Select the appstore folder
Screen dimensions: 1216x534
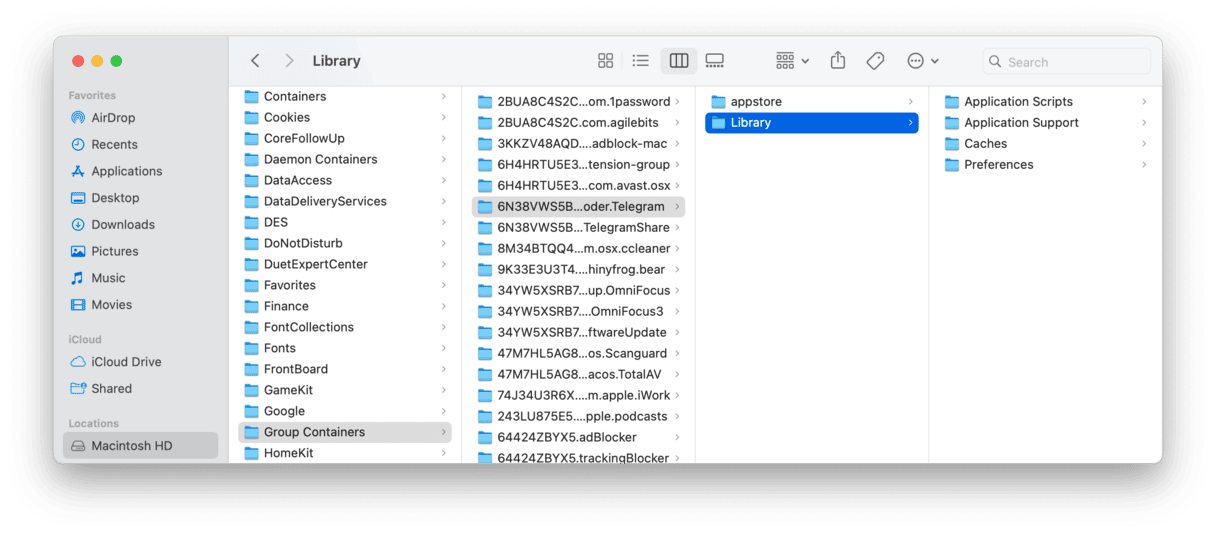[811, 102]
